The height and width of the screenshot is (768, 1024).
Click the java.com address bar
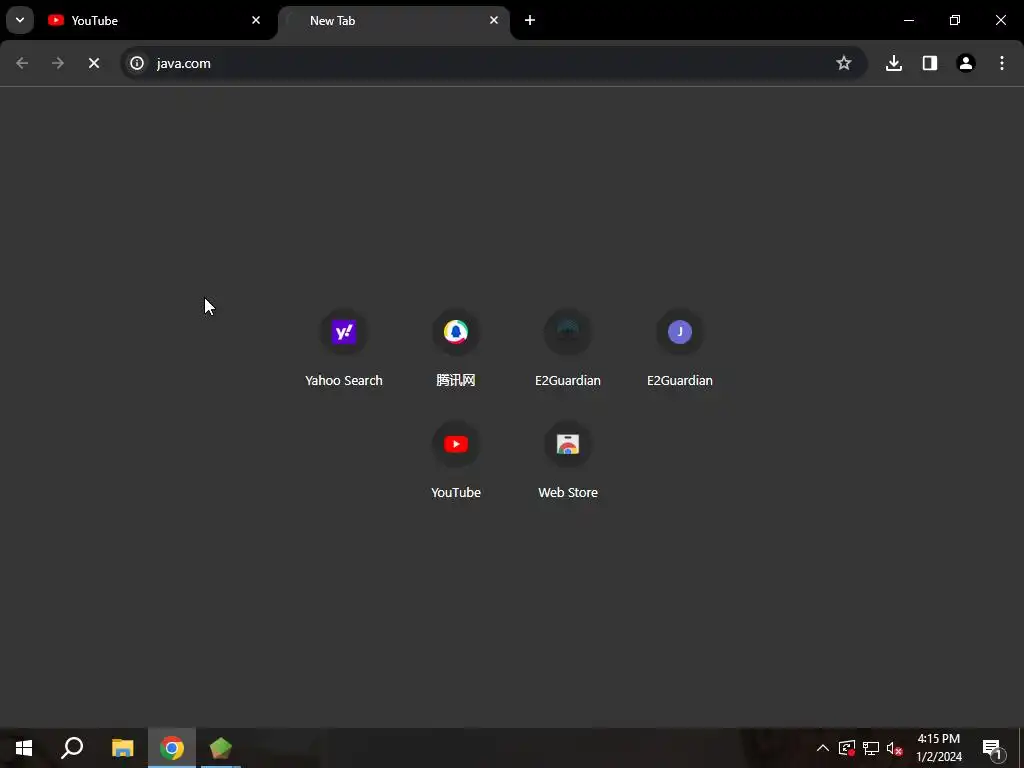coord(494,63)
